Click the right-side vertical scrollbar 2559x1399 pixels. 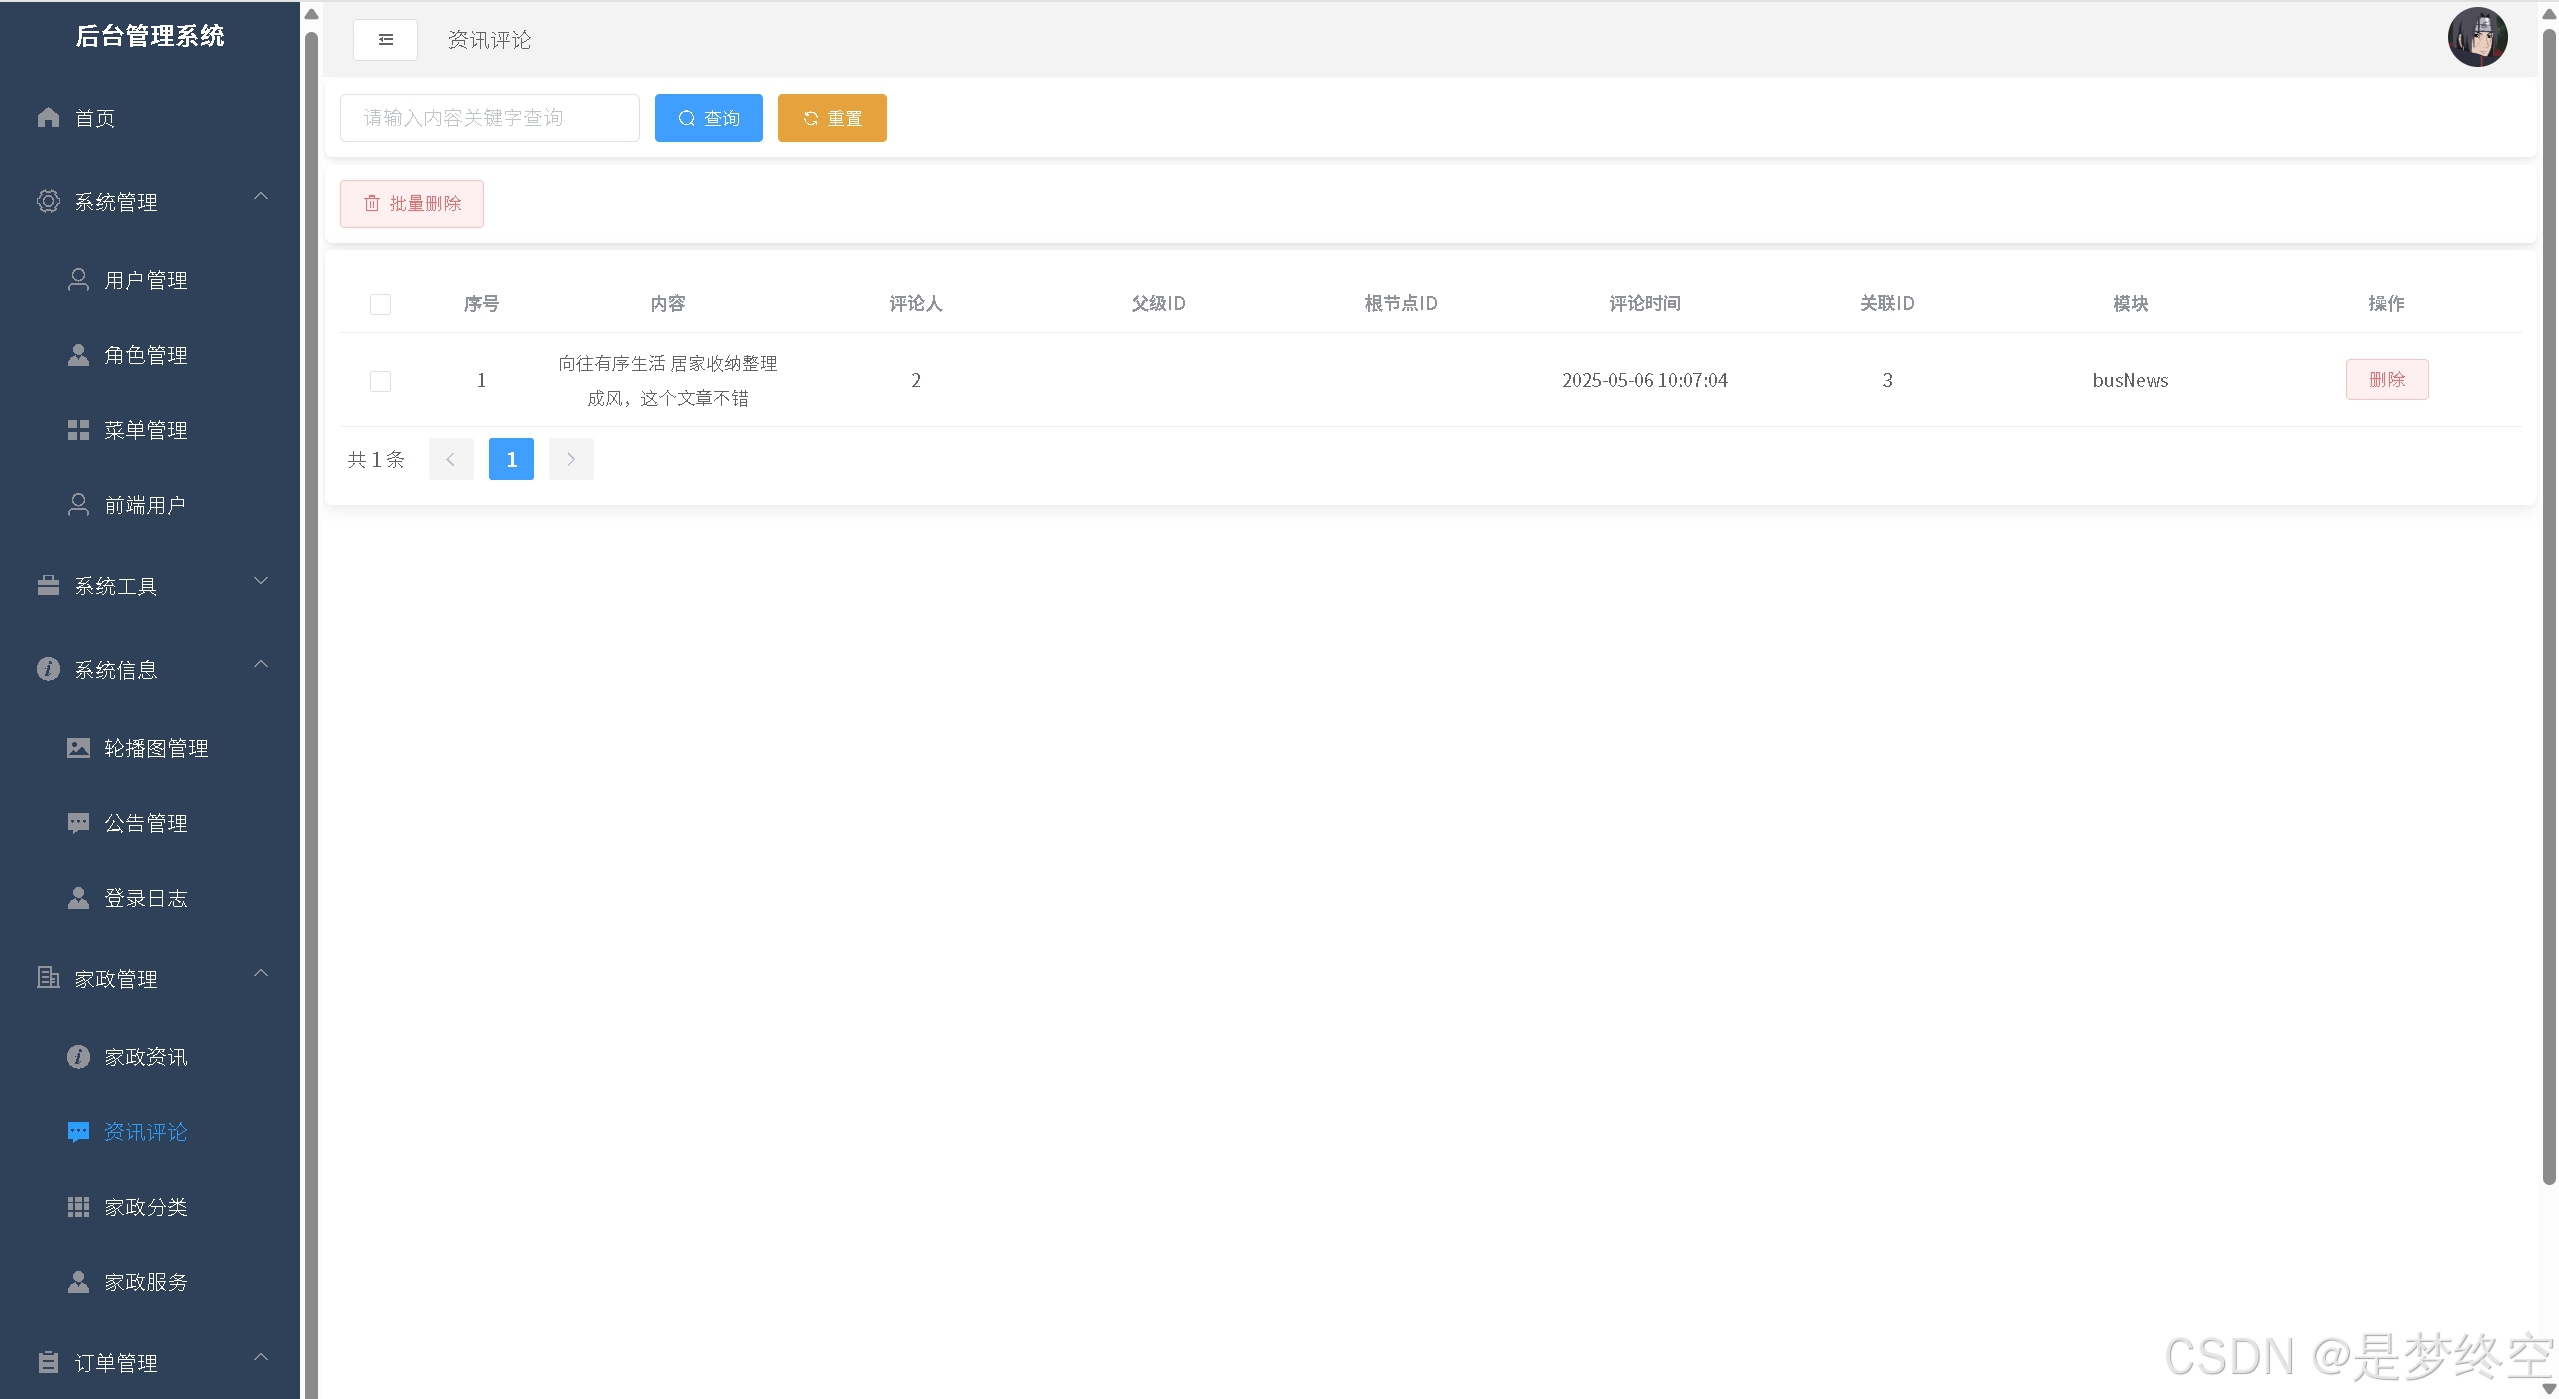[2548, 600]
